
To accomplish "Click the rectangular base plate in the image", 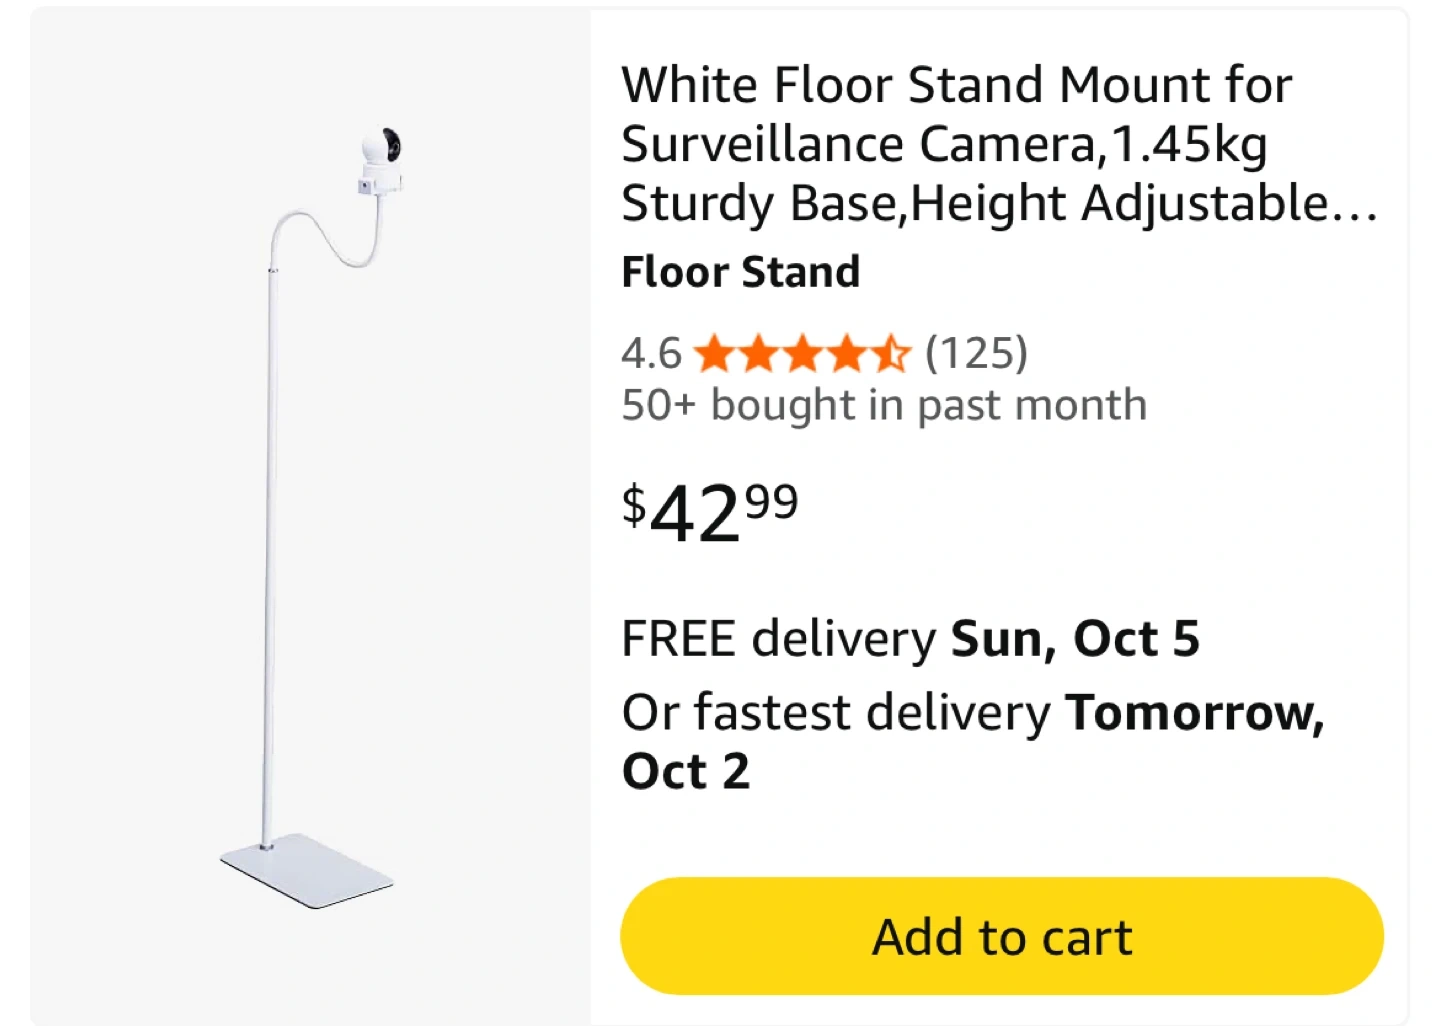I will (x=307, y=870).
